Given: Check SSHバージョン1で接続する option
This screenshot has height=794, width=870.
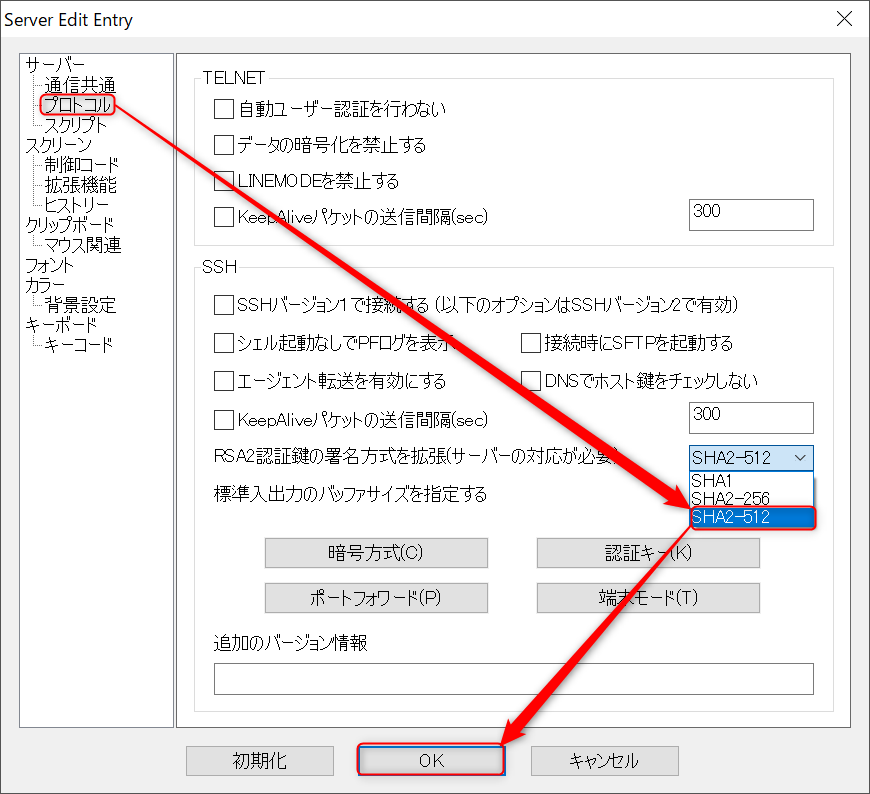Looking at the screenshot, I should pos(224,308).
